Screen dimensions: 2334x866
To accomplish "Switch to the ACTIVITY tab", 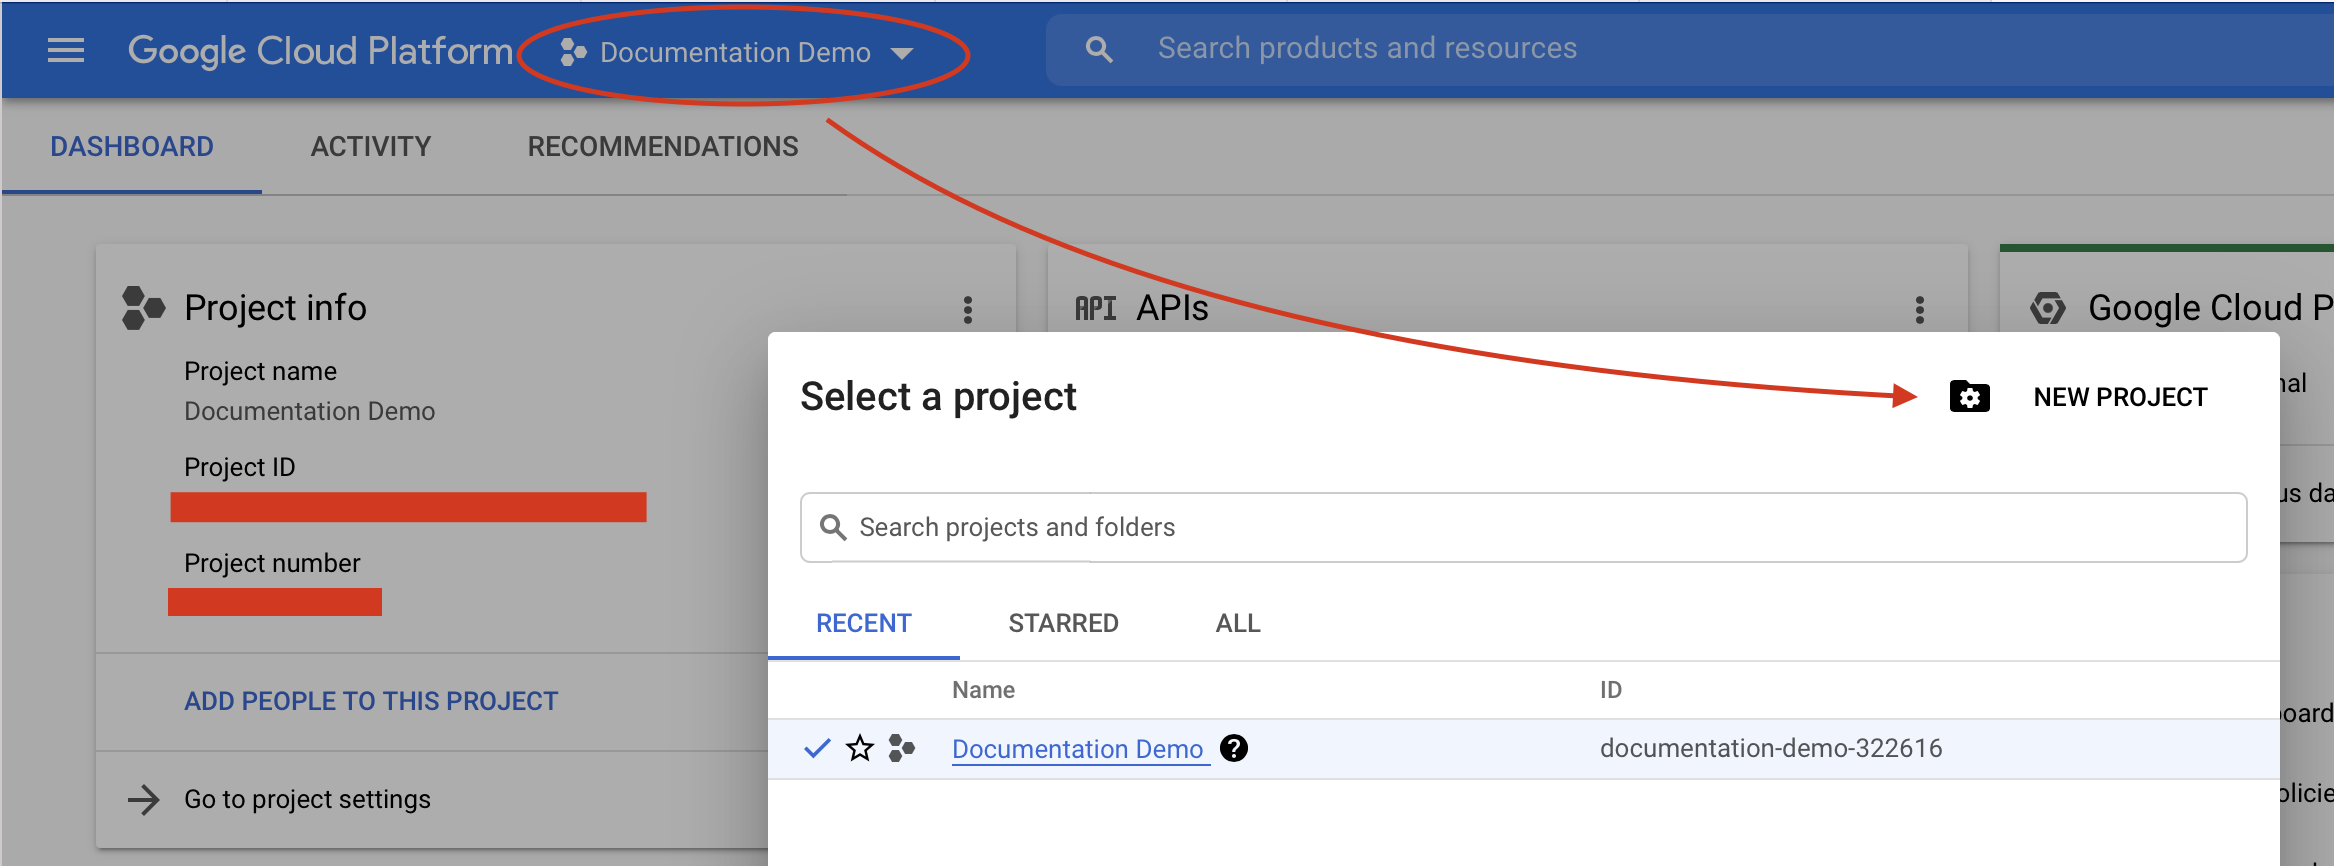I will pos(371,146).
